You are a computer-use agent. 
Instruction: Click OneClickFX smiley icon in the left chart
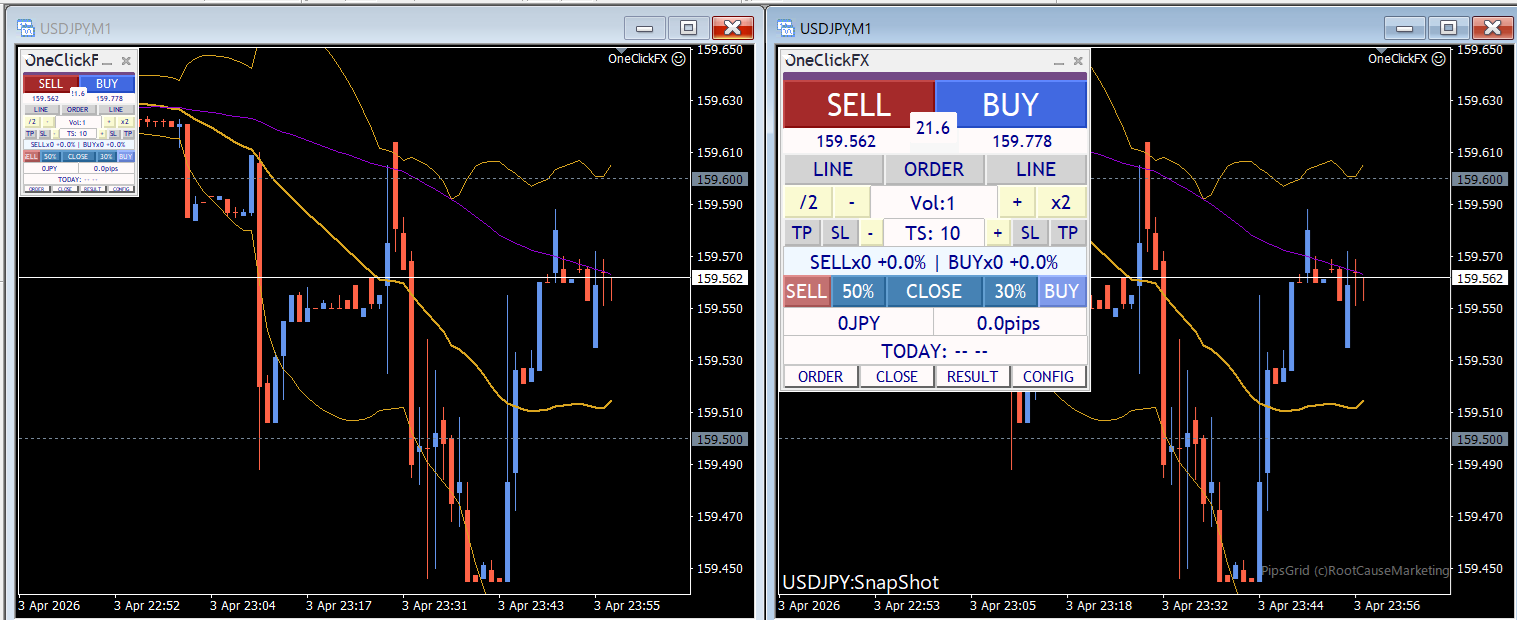click(x=679, y=59)
